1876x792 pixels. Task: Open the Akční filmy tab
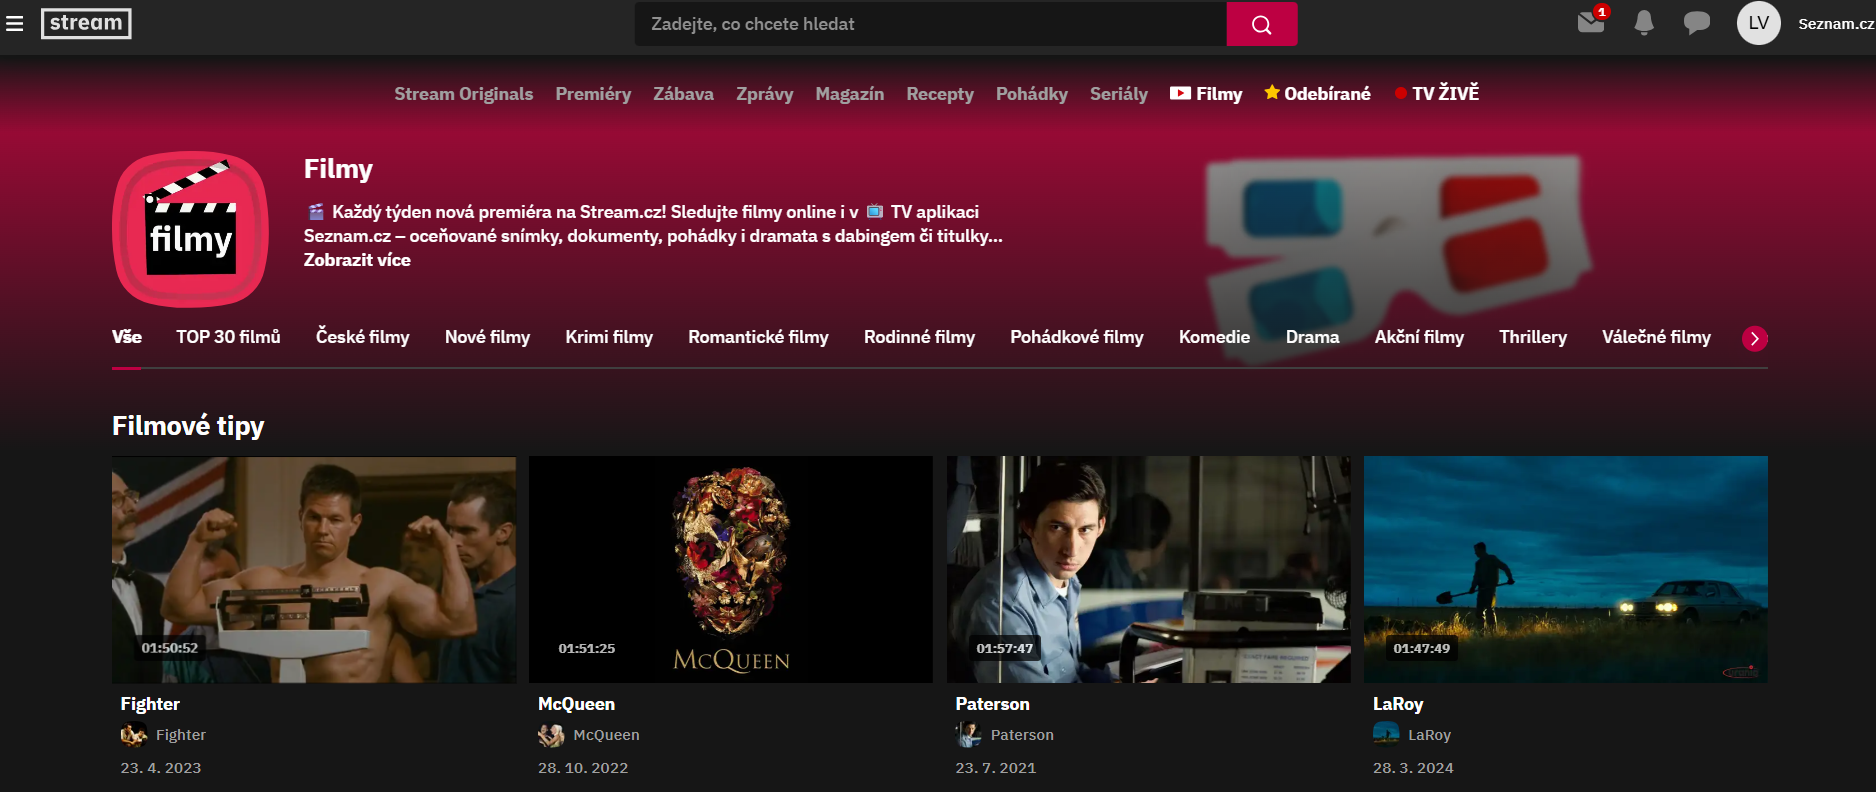coord(1419,337)
